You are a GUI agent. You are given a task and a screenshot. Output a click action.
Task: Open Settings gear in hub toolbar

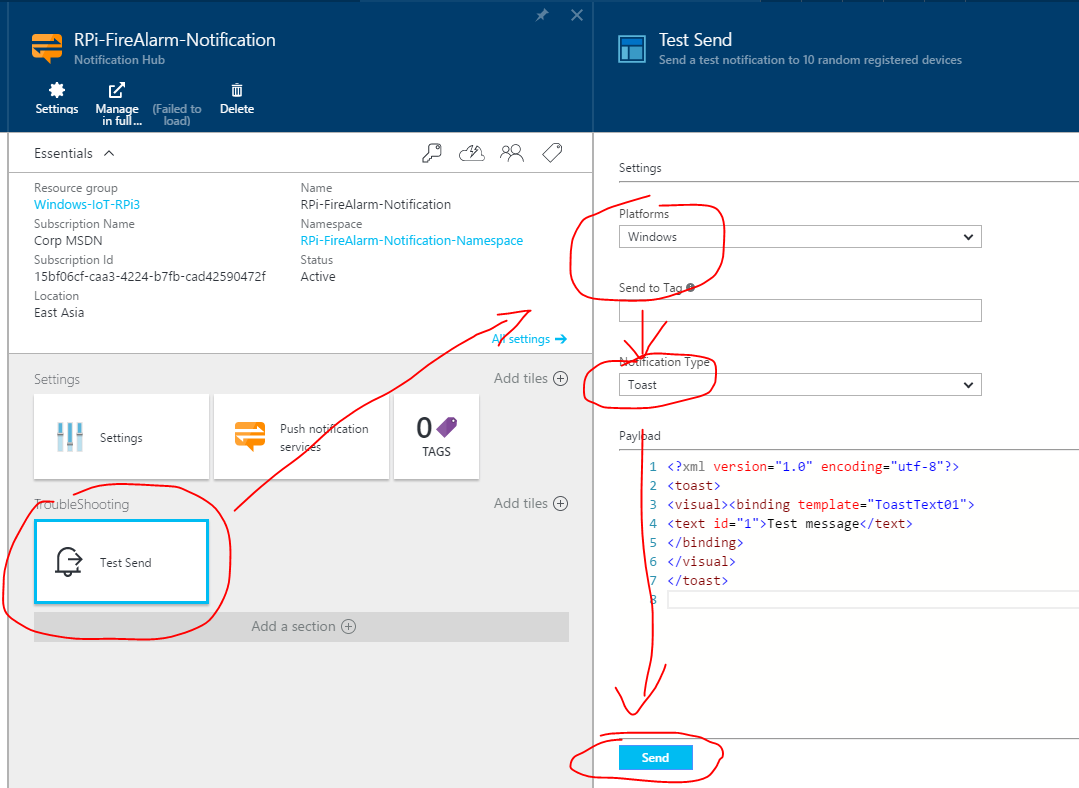click(56, 99)
